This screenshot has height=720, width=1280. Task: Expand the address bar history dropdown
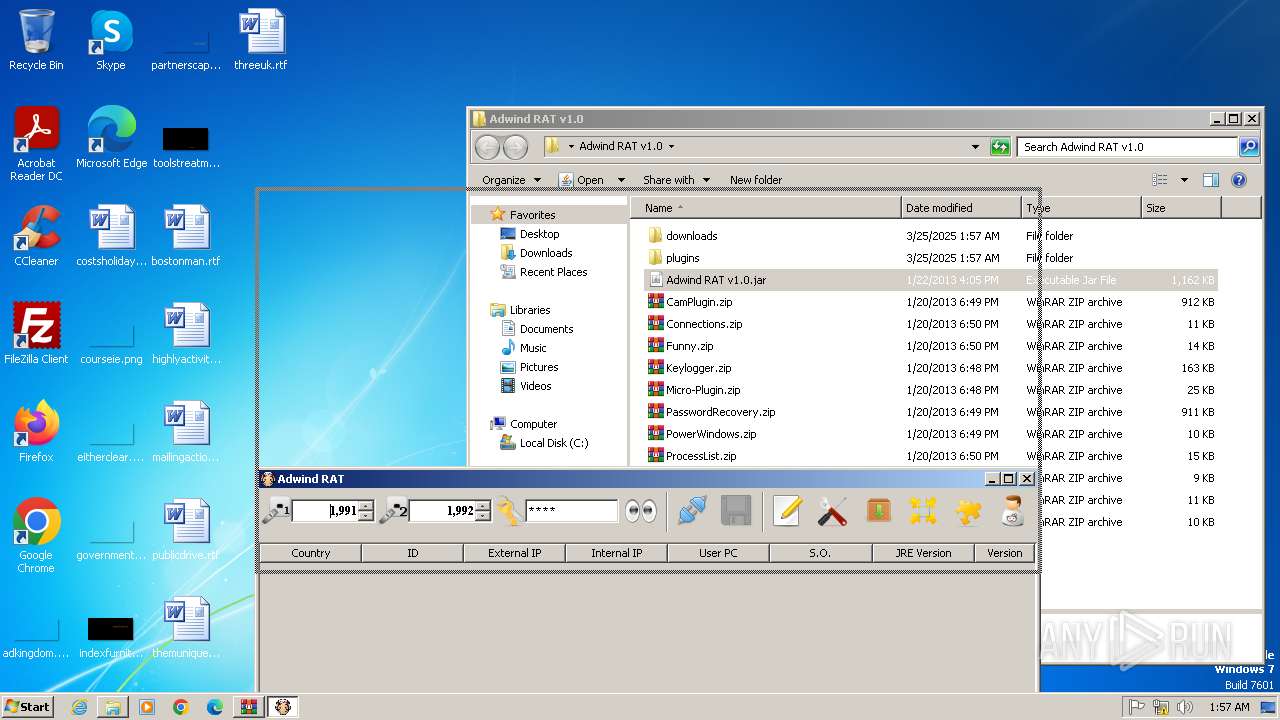976,147
